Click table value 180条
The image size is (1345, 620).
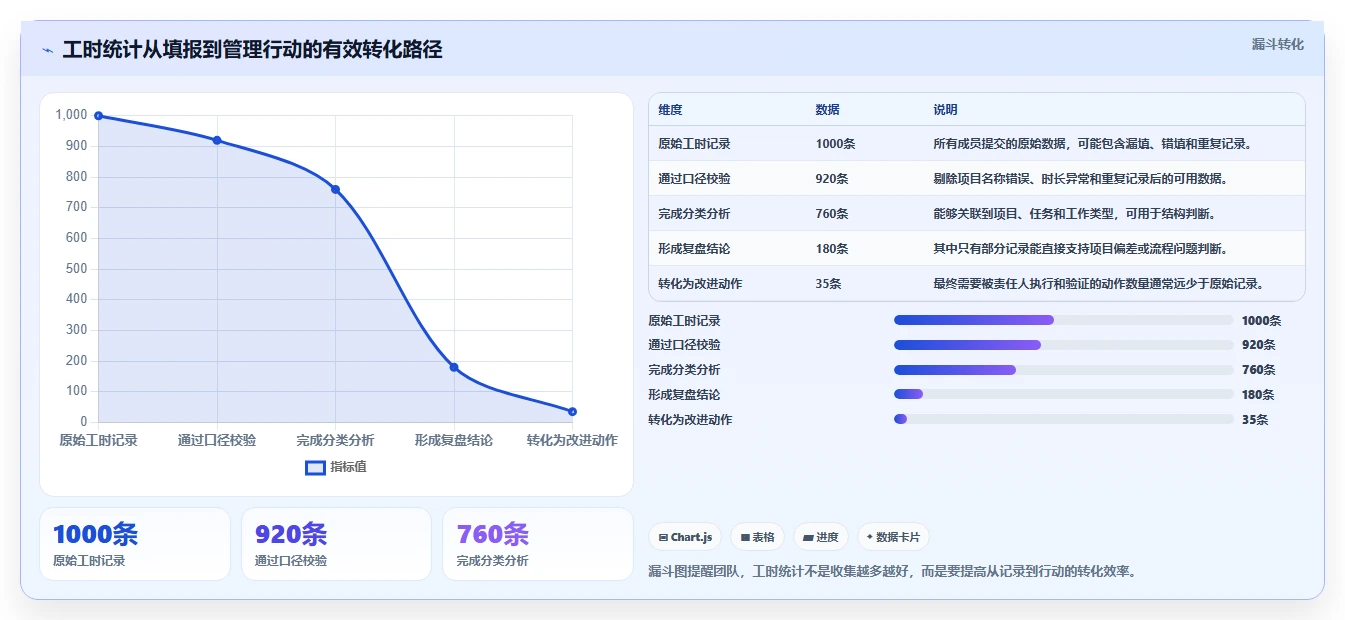tap(832, 249)
